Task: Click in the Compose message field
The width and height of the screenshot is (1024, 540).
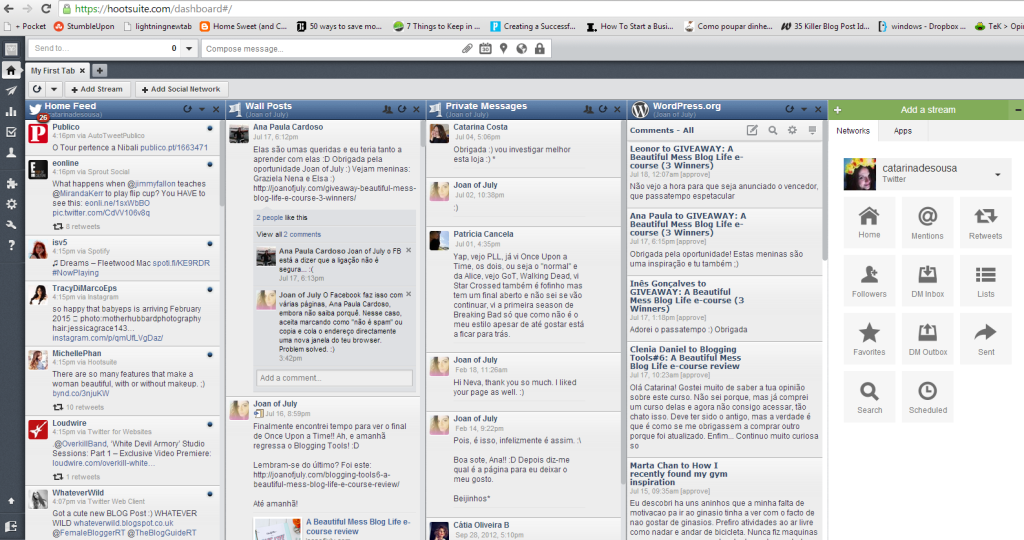Action: (x=330, y=48)
